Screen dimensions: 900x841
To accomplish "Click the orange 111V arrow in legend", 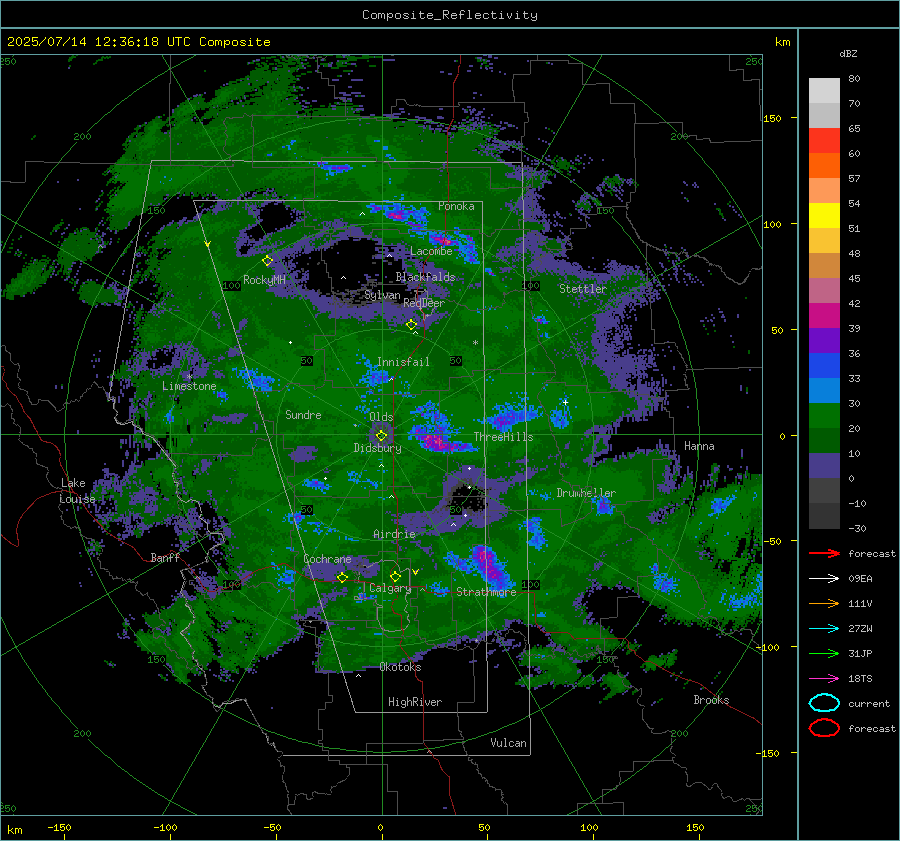I will (824, 603).
